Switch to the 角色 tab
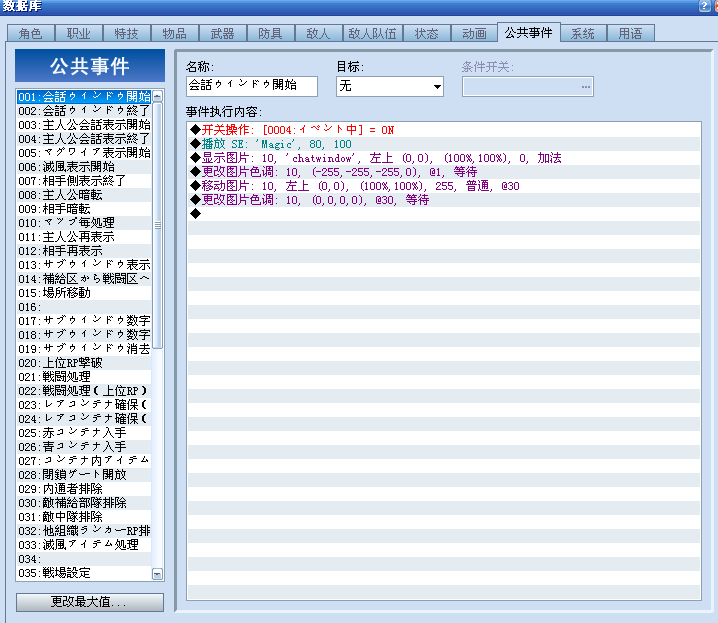Viewport: 718px width, 623px height. [31, 33]
